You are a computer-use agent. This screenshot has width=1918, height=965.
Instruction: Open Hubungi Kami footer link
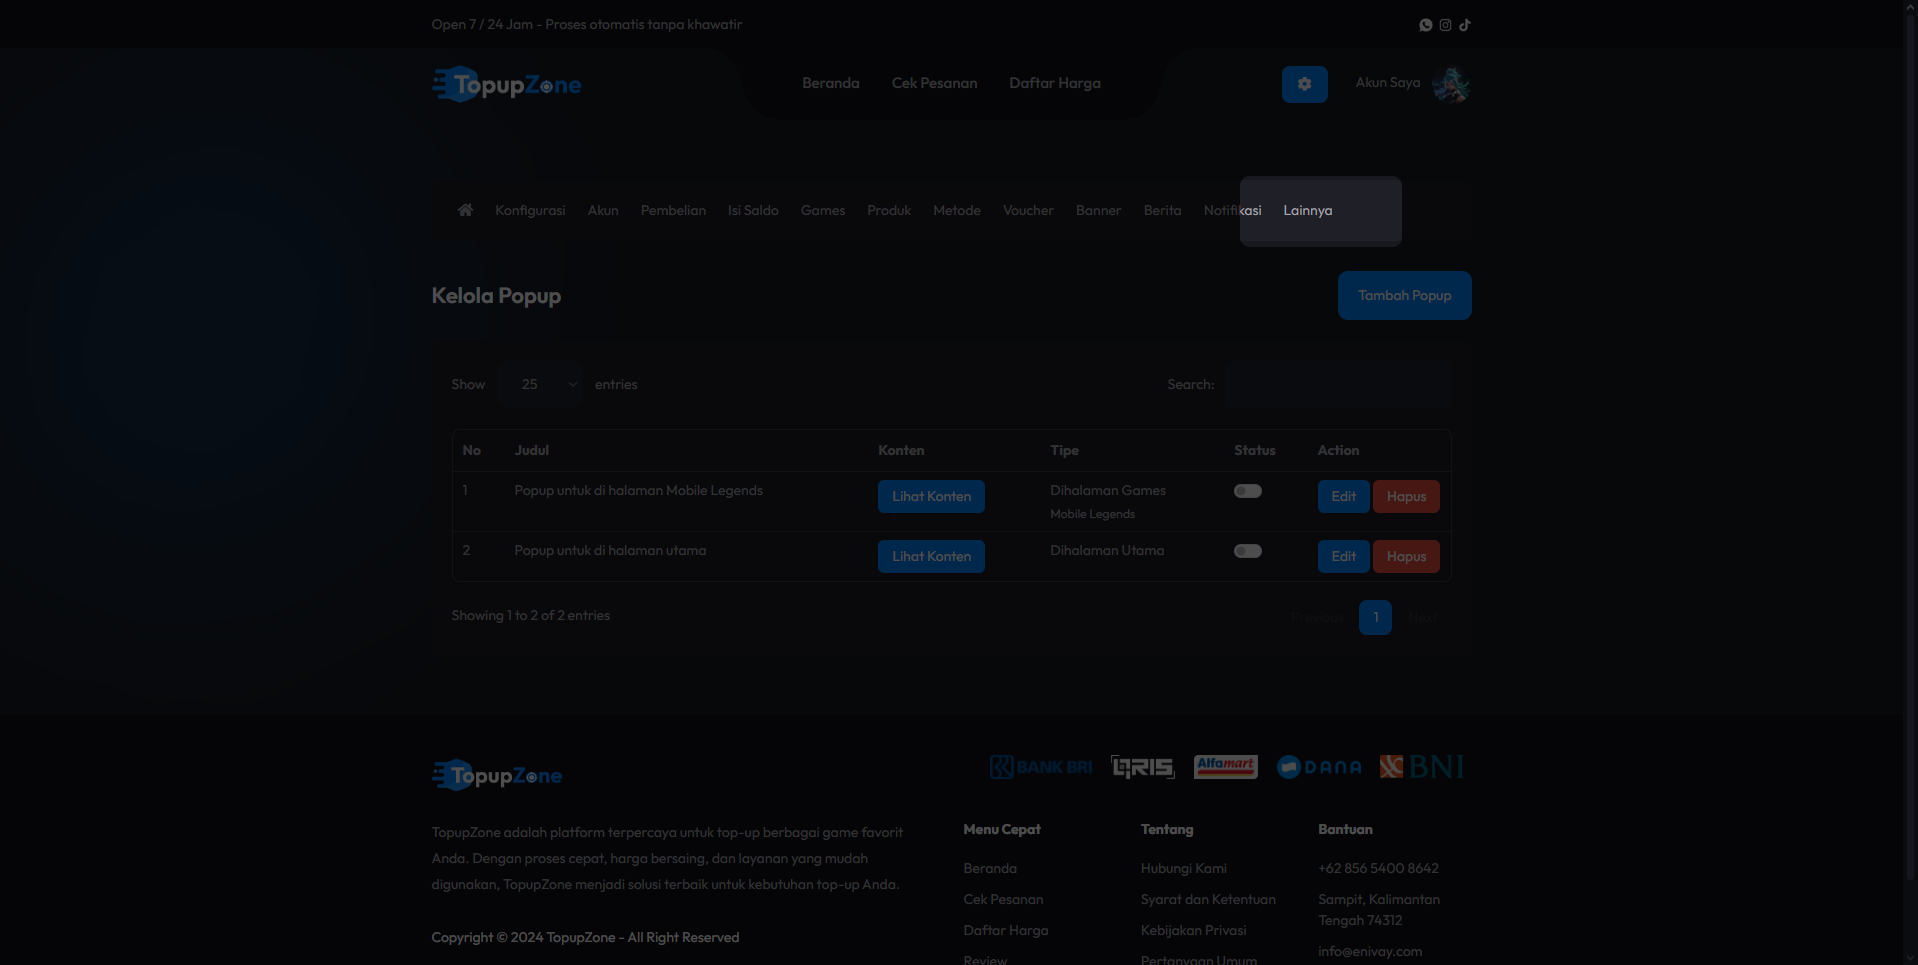(x=1183, y=868)
